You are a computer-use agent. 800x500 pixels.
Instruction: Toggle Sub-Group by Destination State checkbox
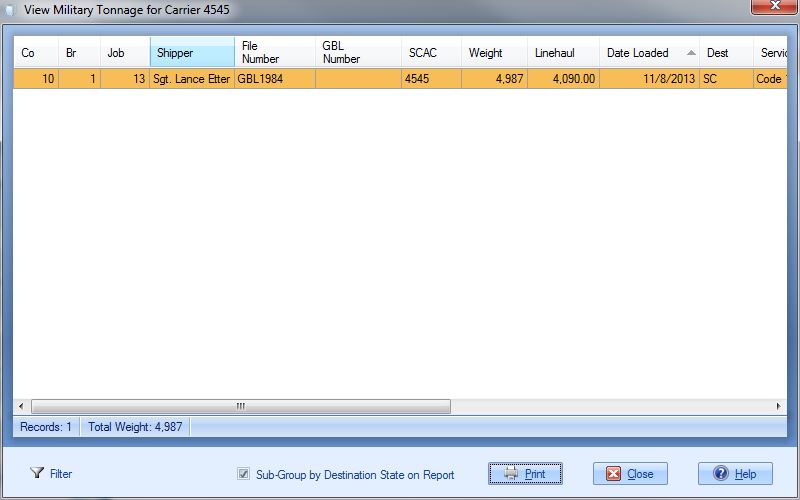pos(243,474)
